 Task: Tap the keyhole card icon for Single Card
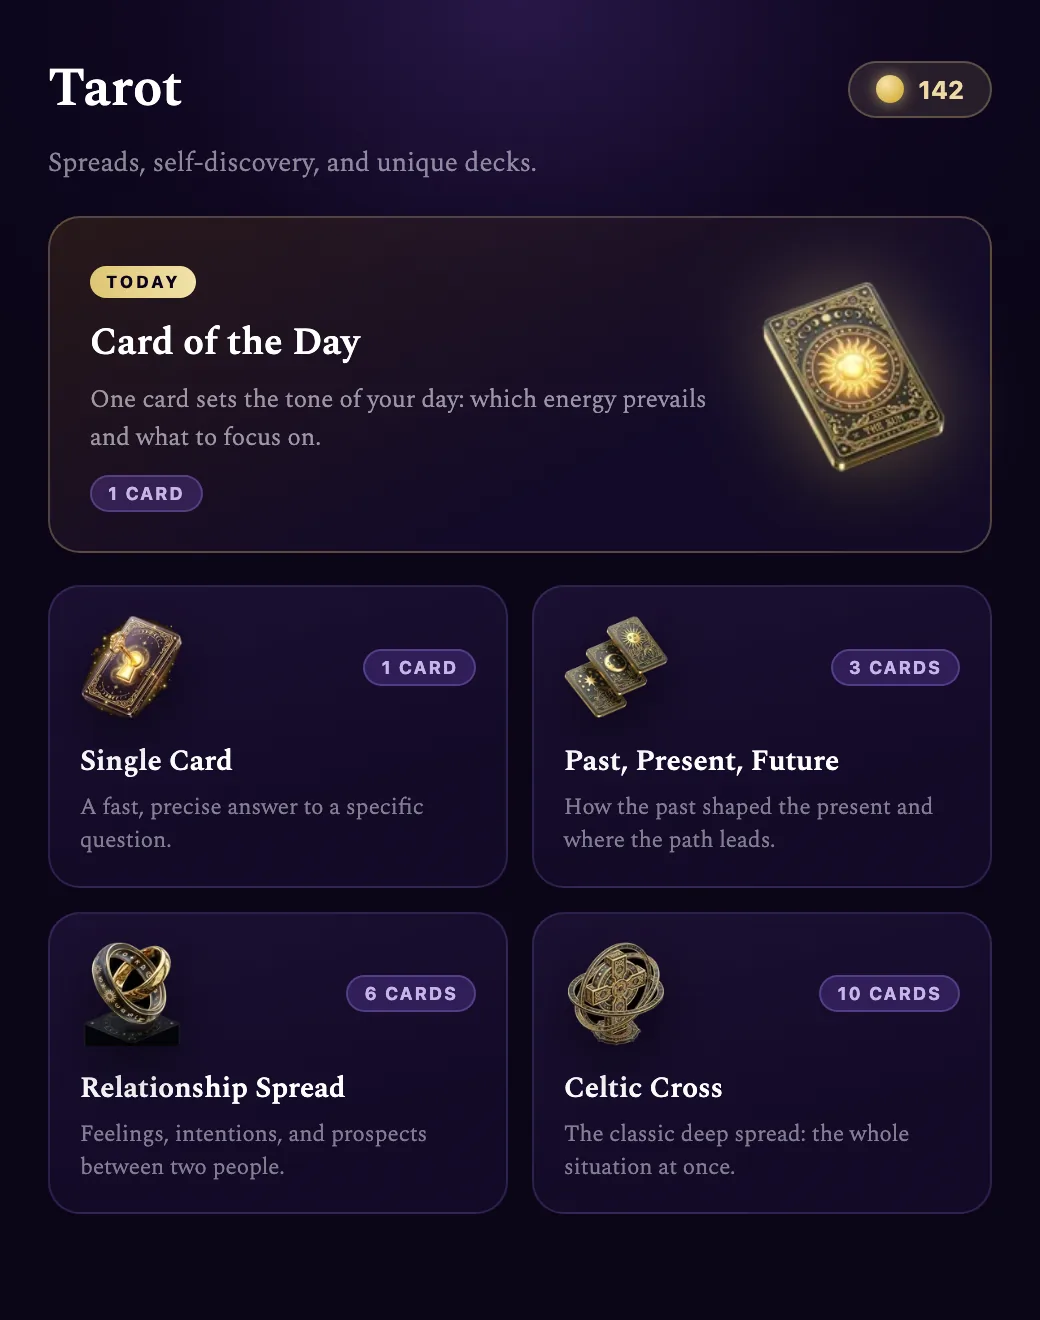(x=131, y=667)
